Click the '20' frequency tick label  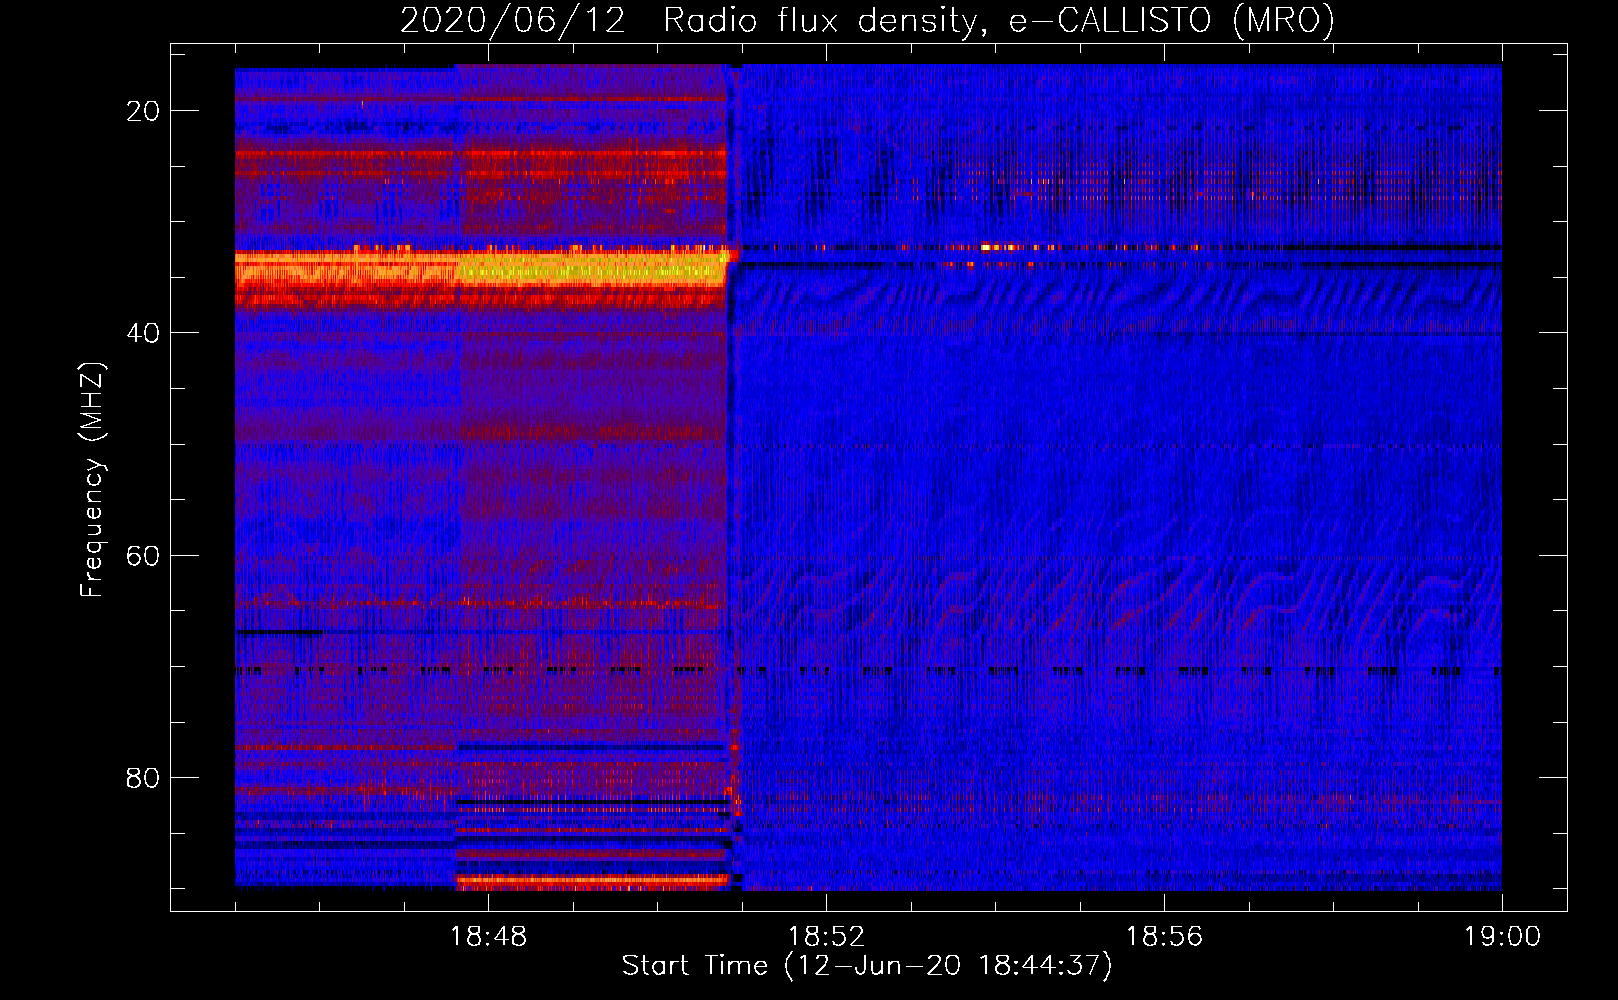[143, 111]
